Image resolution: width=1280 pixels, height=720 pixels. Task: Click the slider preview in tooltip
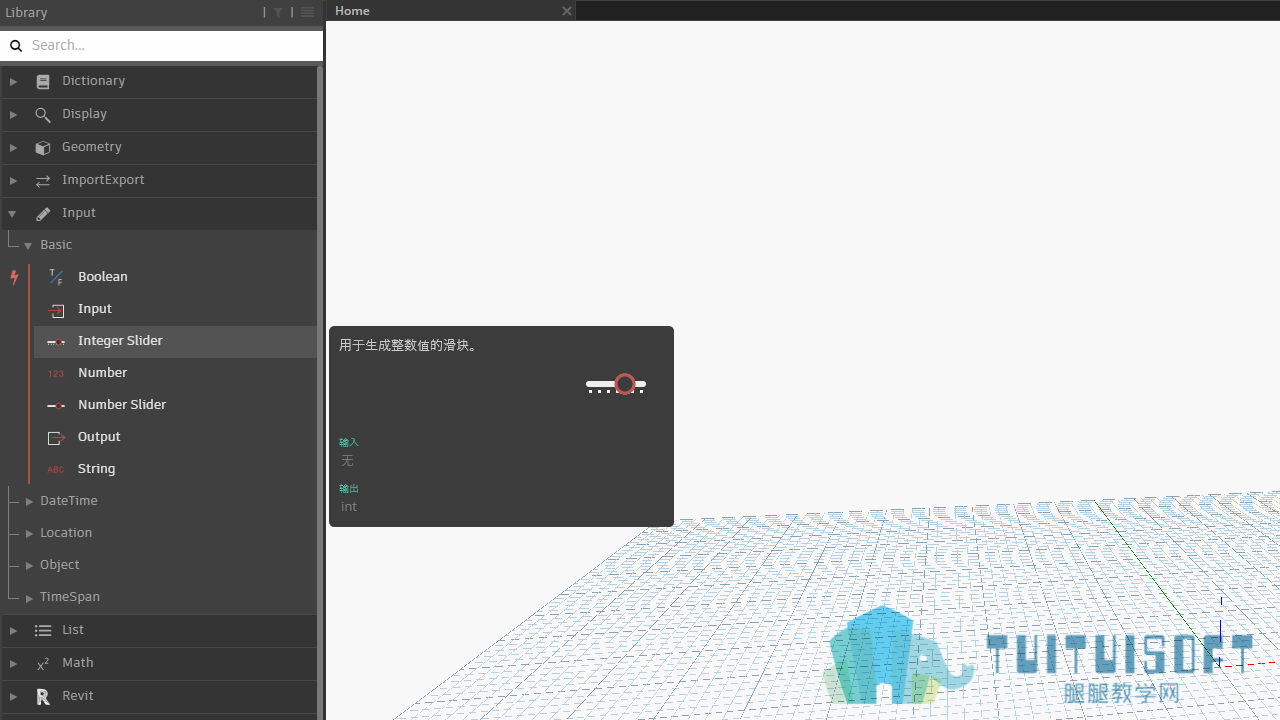point(616,385)
